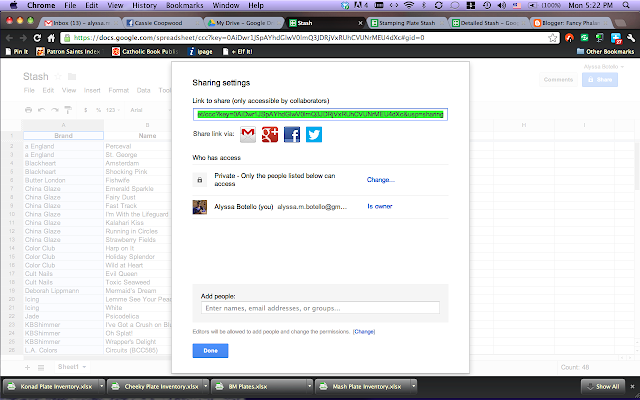The height and width of the screenshot is (400, 640).
Task: Share link via Google Plus icon
Action: [x=270, y=134]
